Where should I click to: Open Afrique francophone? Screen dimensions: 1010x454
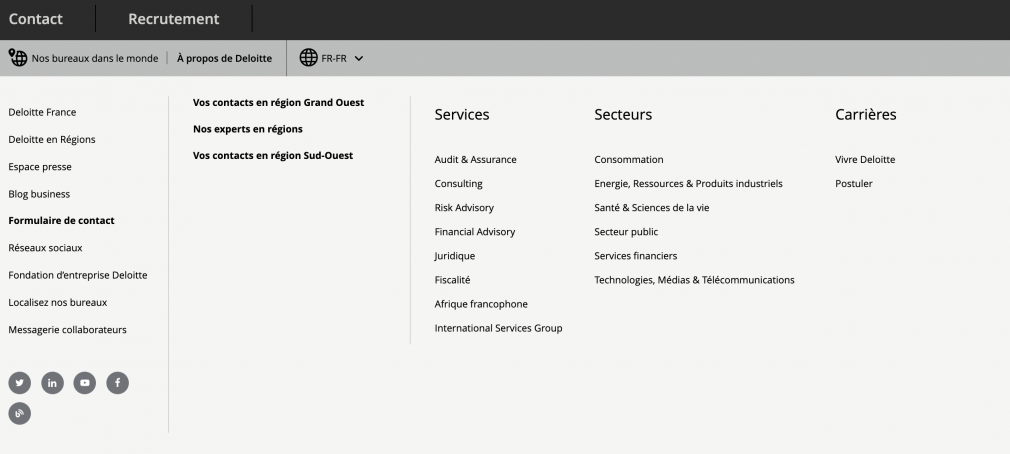(481, 304)
